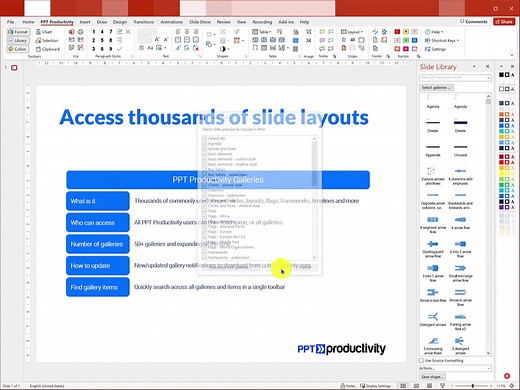The height and width of the screenshot is (390, 520).
Task: Click the red stamp icon
Action: point(397,32)
